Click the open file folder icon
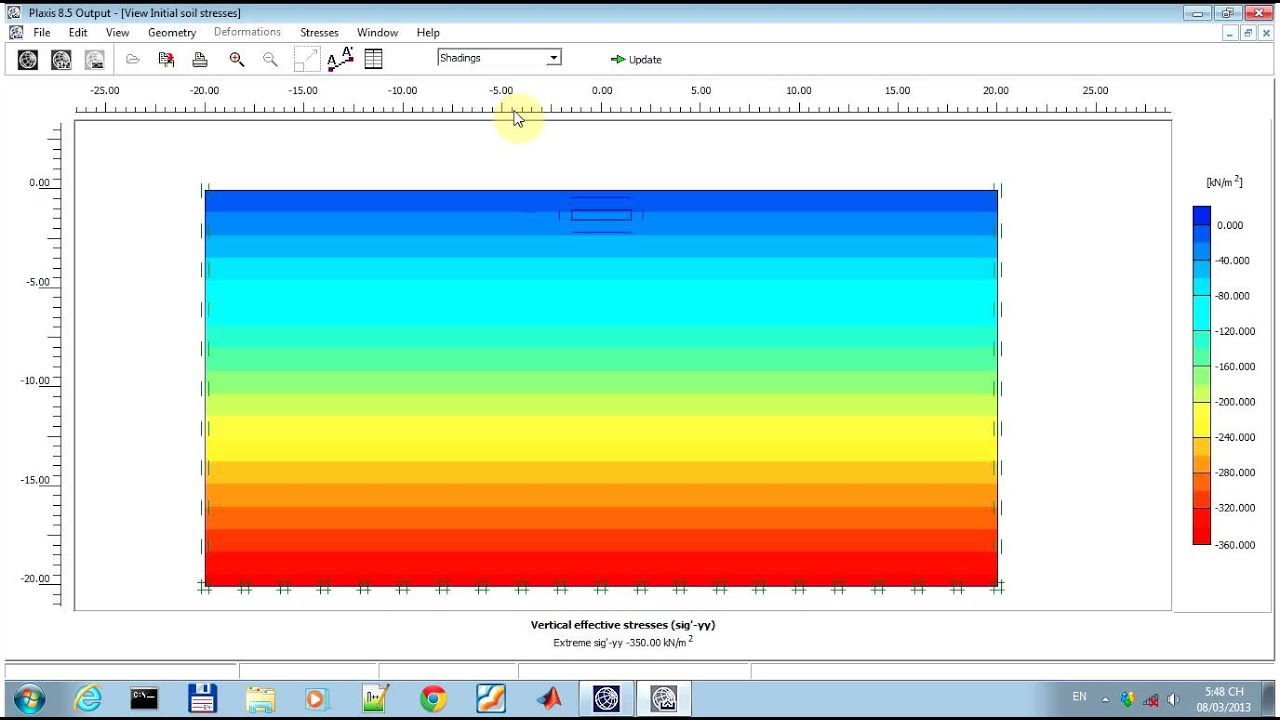Screen dimensions: 1280x720 click(x=132, y=60)
